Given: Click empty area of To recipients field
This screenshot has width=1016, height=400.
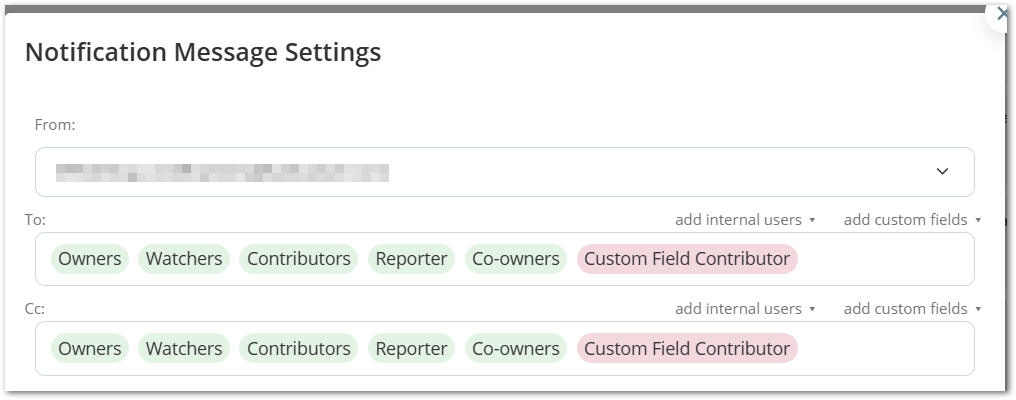Looking at the screenshot, I should [885, 259].
